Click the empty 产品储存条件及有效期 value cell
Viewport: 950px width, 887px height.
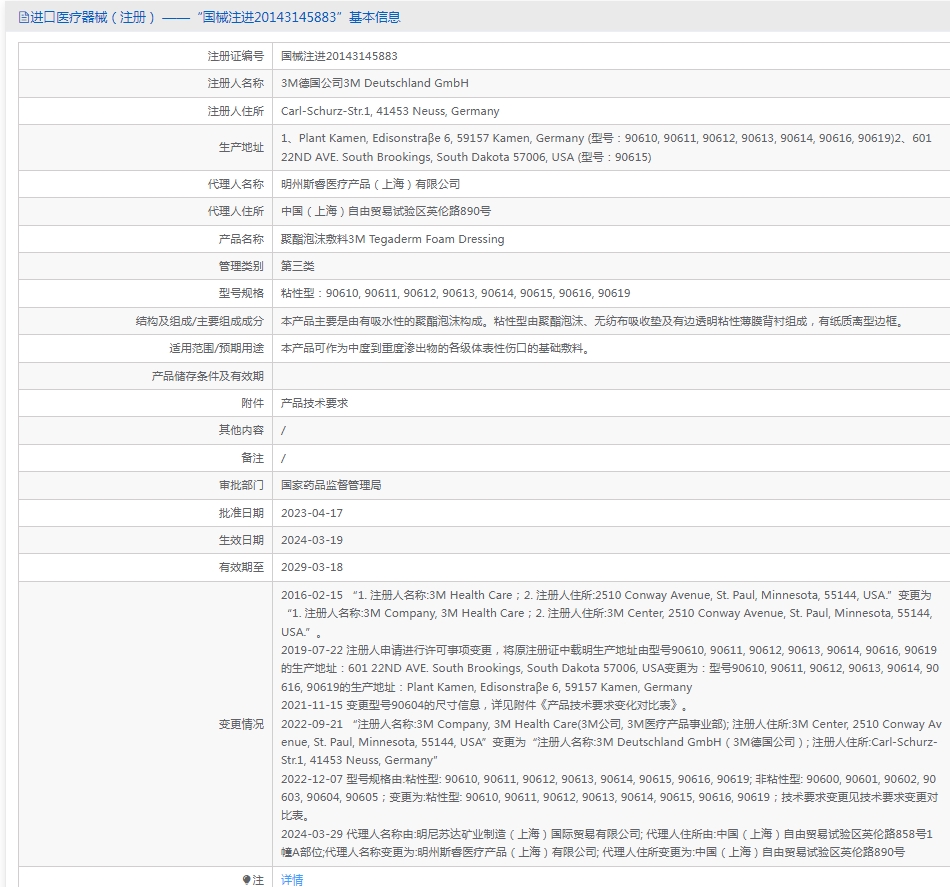tap(611, 376)
